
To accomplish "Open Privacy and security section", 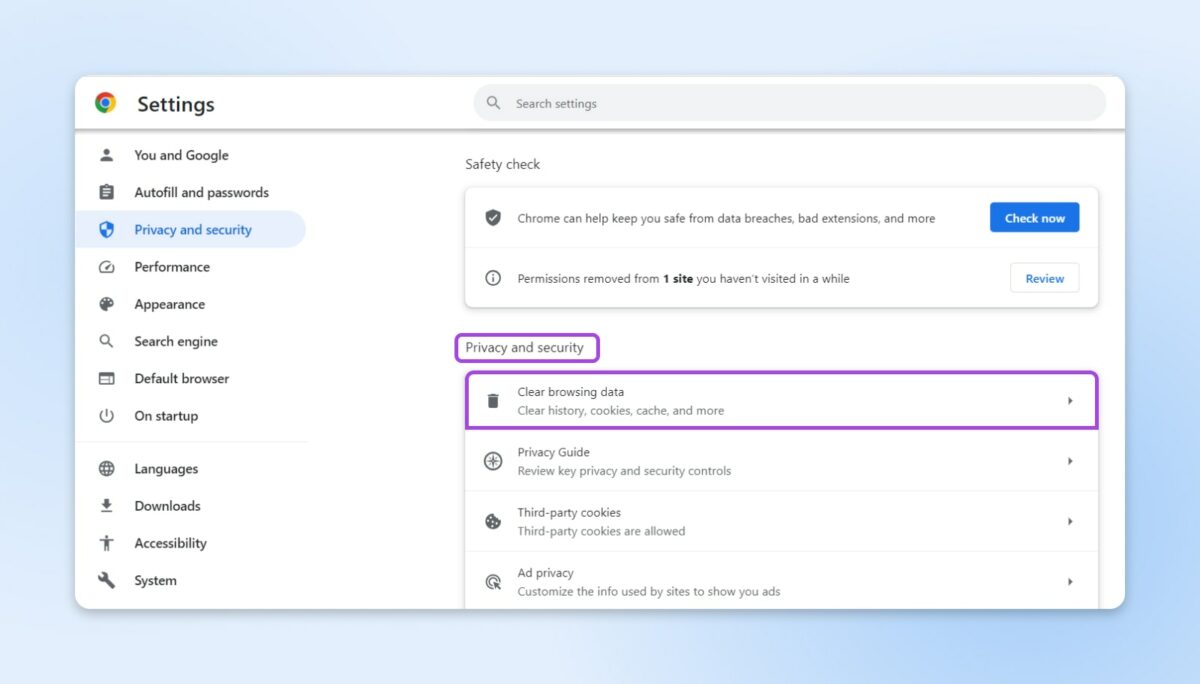I will point(192,230).
